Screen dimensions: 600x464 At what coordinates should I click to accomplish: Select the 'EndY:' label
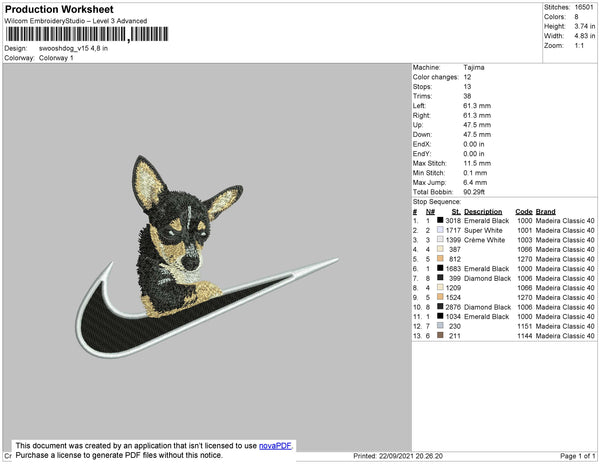click(x=422, y=154)
